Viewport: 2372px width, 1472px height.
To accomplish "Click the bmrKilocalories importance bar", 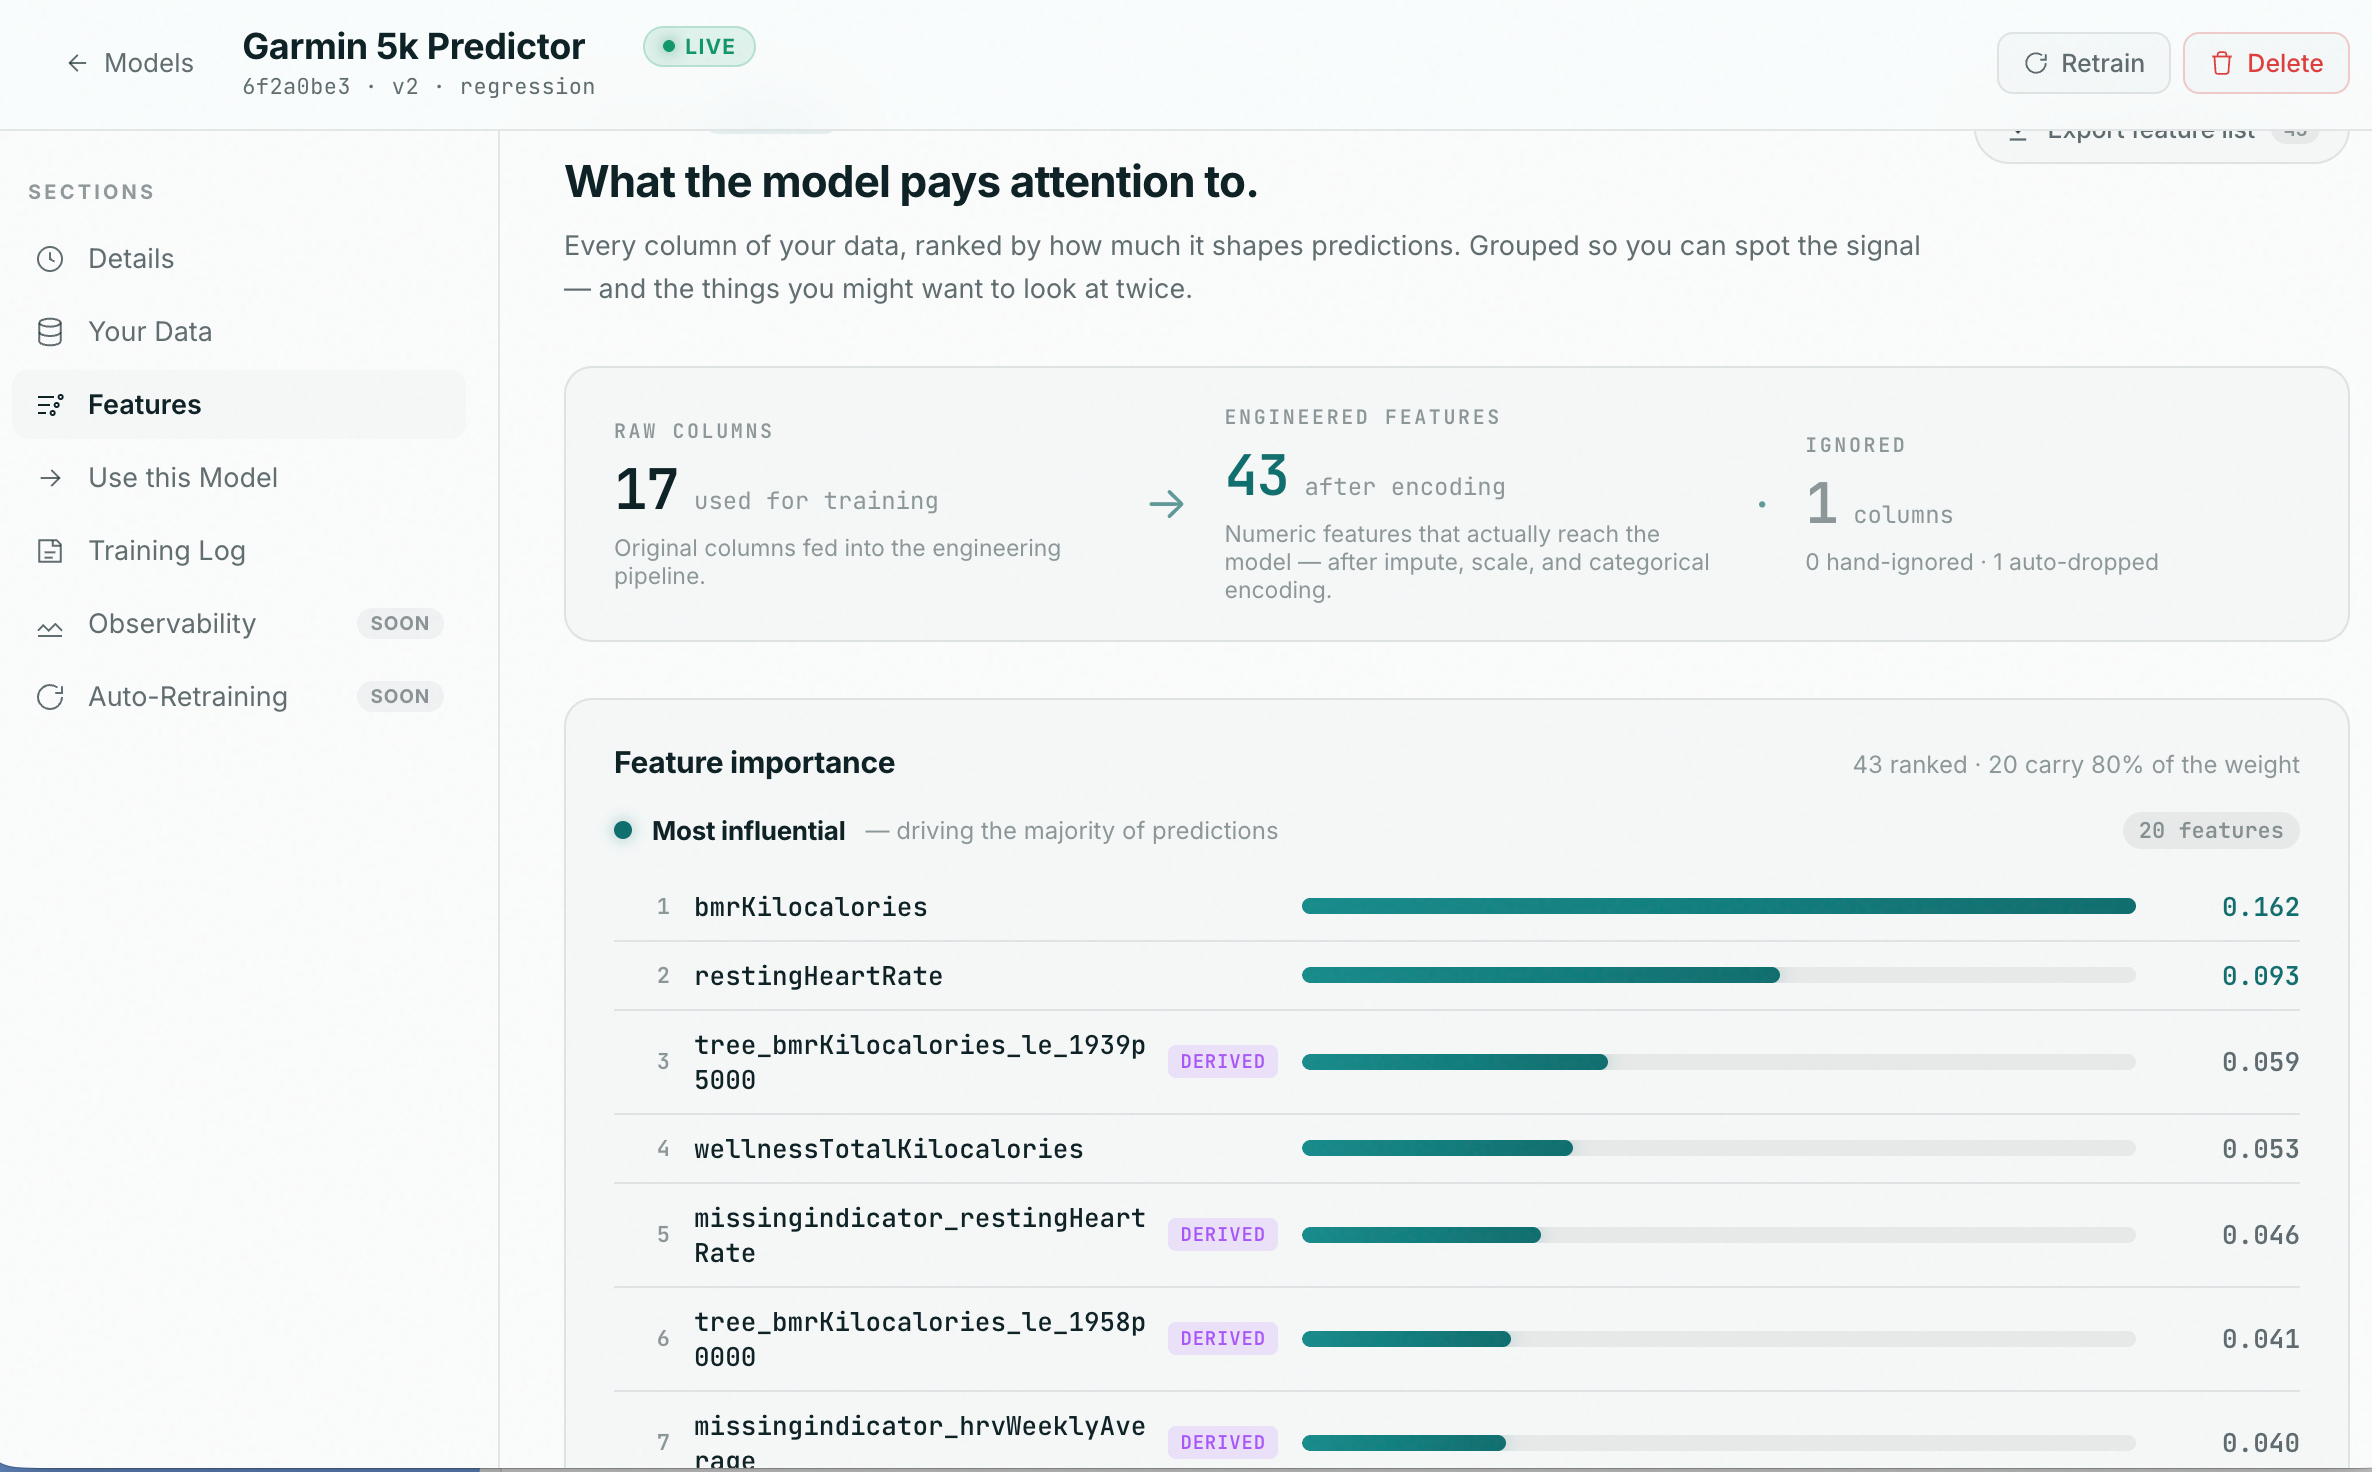I will tap(1718, 906).
